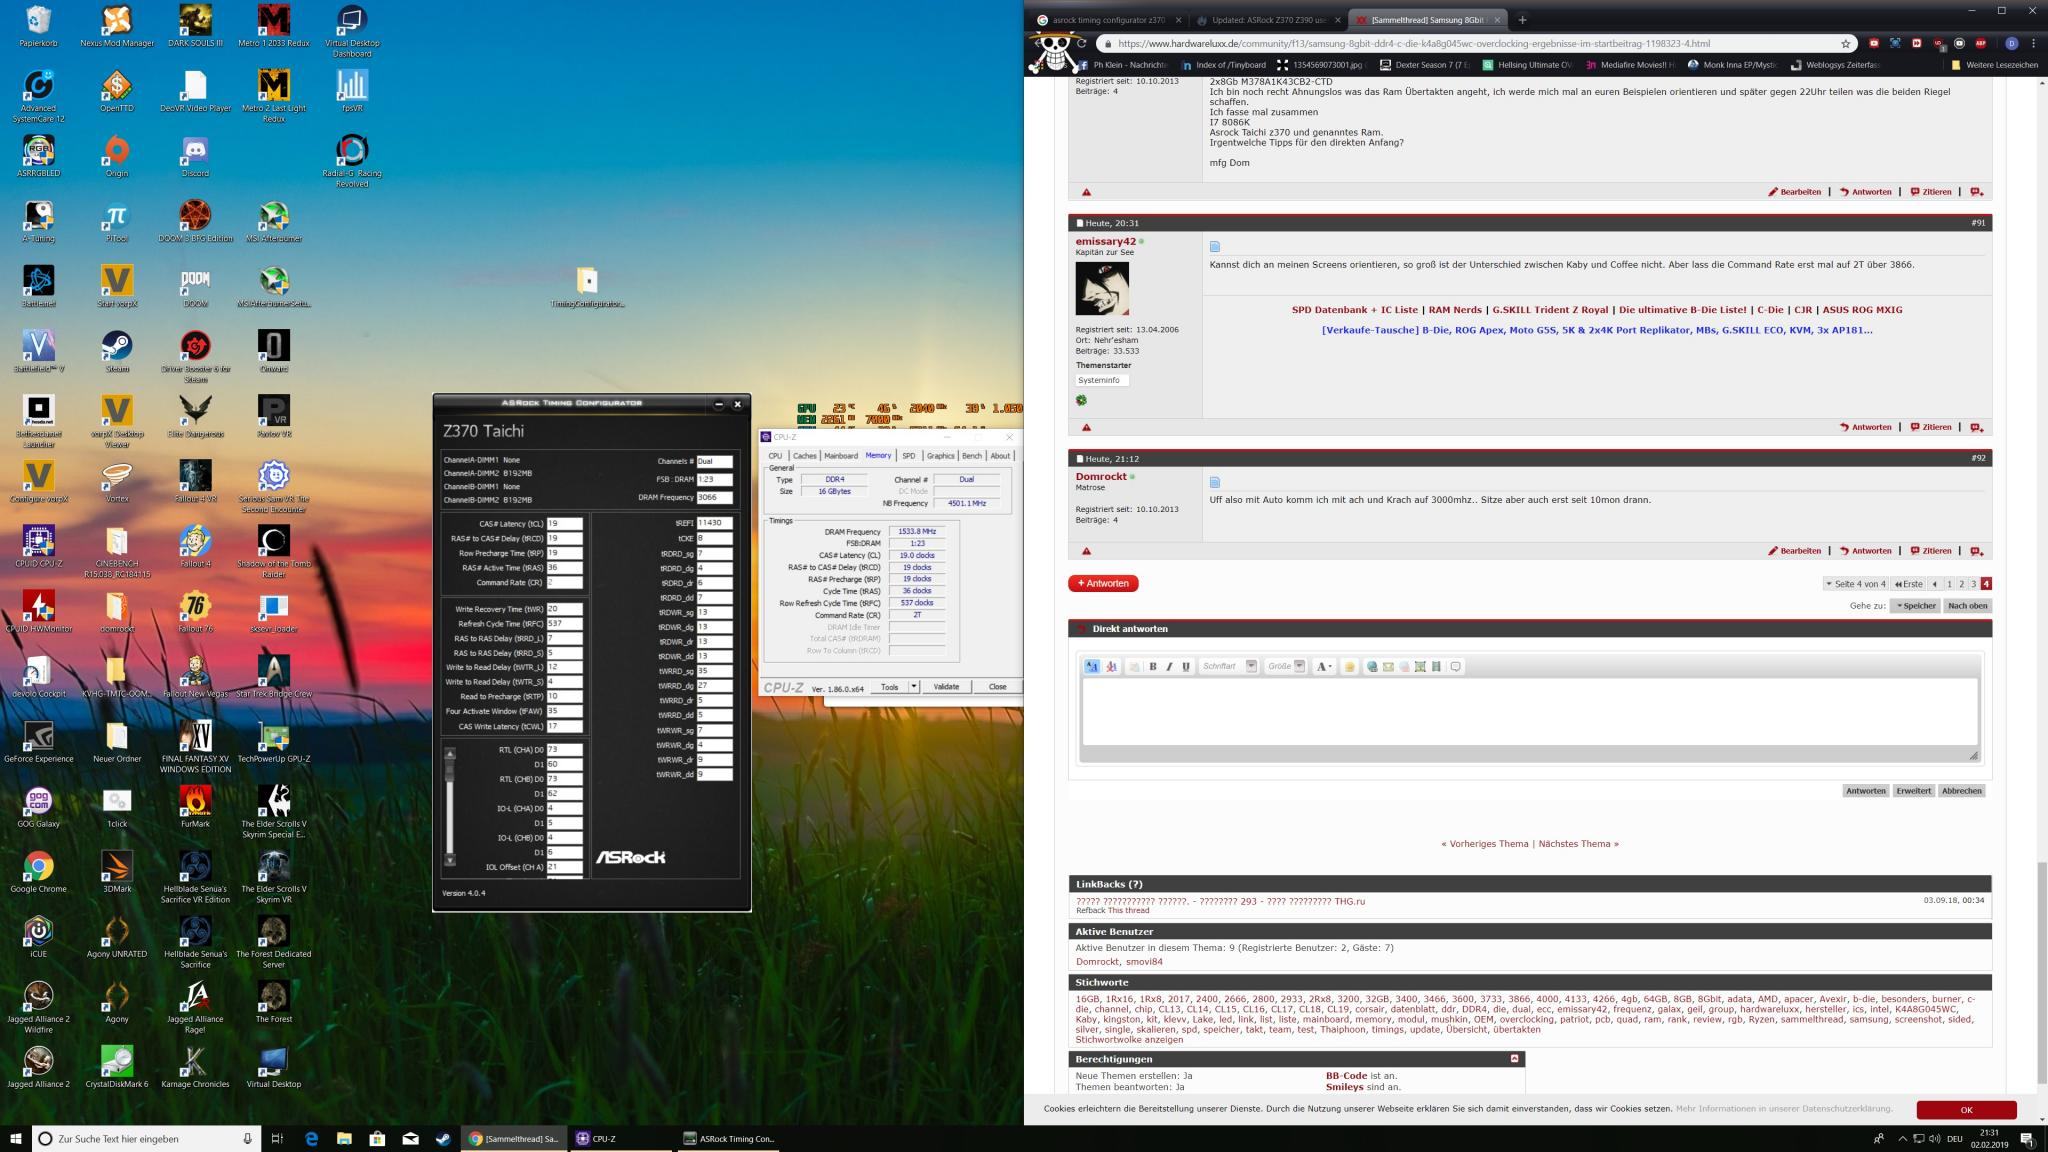This screenshot has height=1152, width=2048.
Task: Open the Windows Start menu
Action: click(x=15, y=1138)
